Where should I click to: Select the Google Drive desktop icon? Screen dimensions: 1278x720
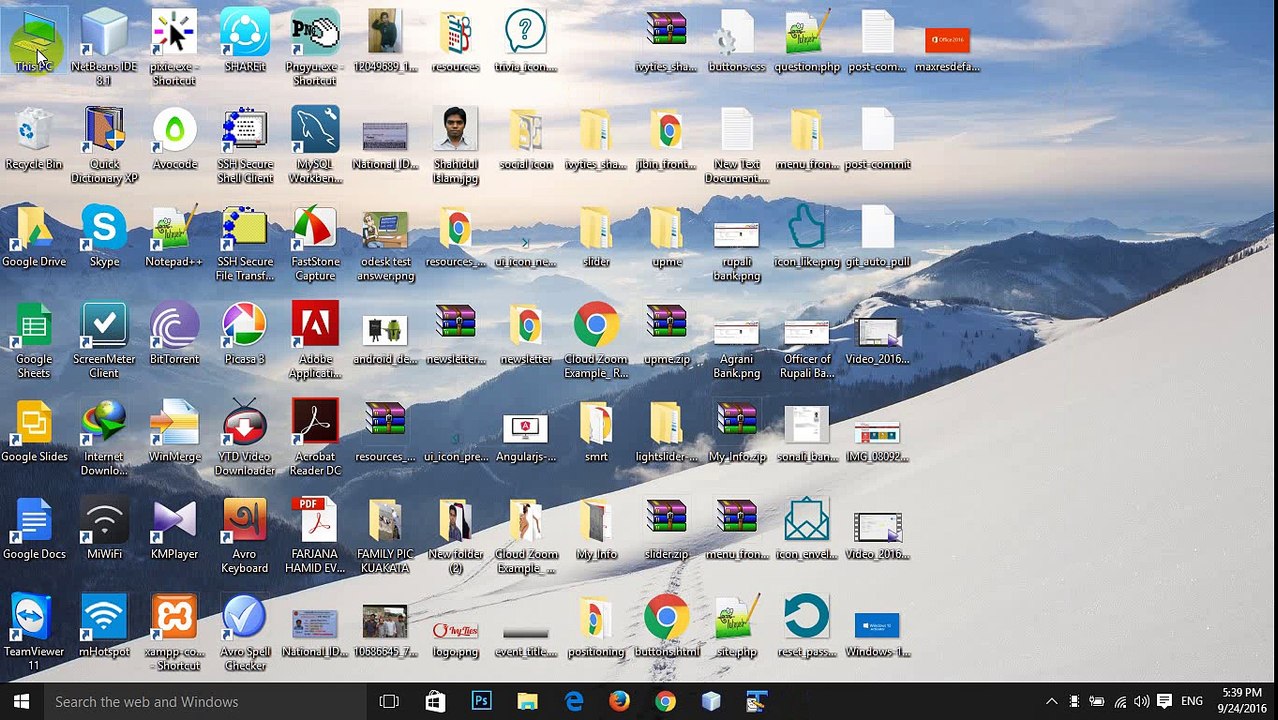(34, 236)
